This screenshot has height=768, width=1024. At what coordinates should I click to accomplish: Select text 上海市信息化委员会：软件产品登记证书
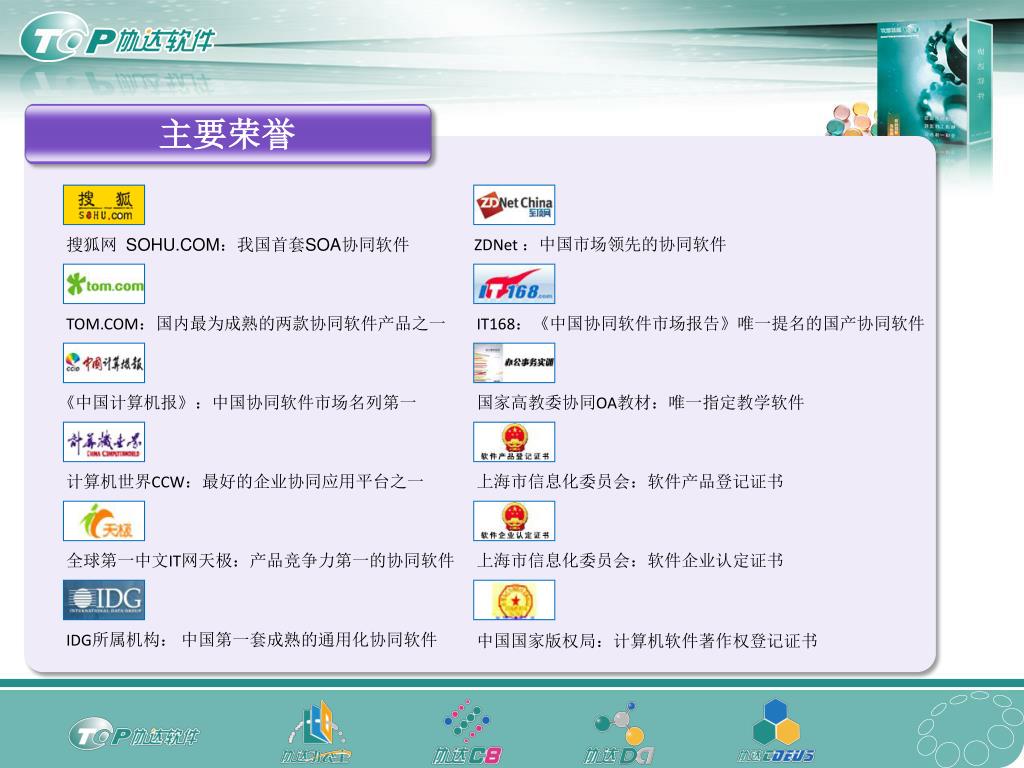click(630, 482)
